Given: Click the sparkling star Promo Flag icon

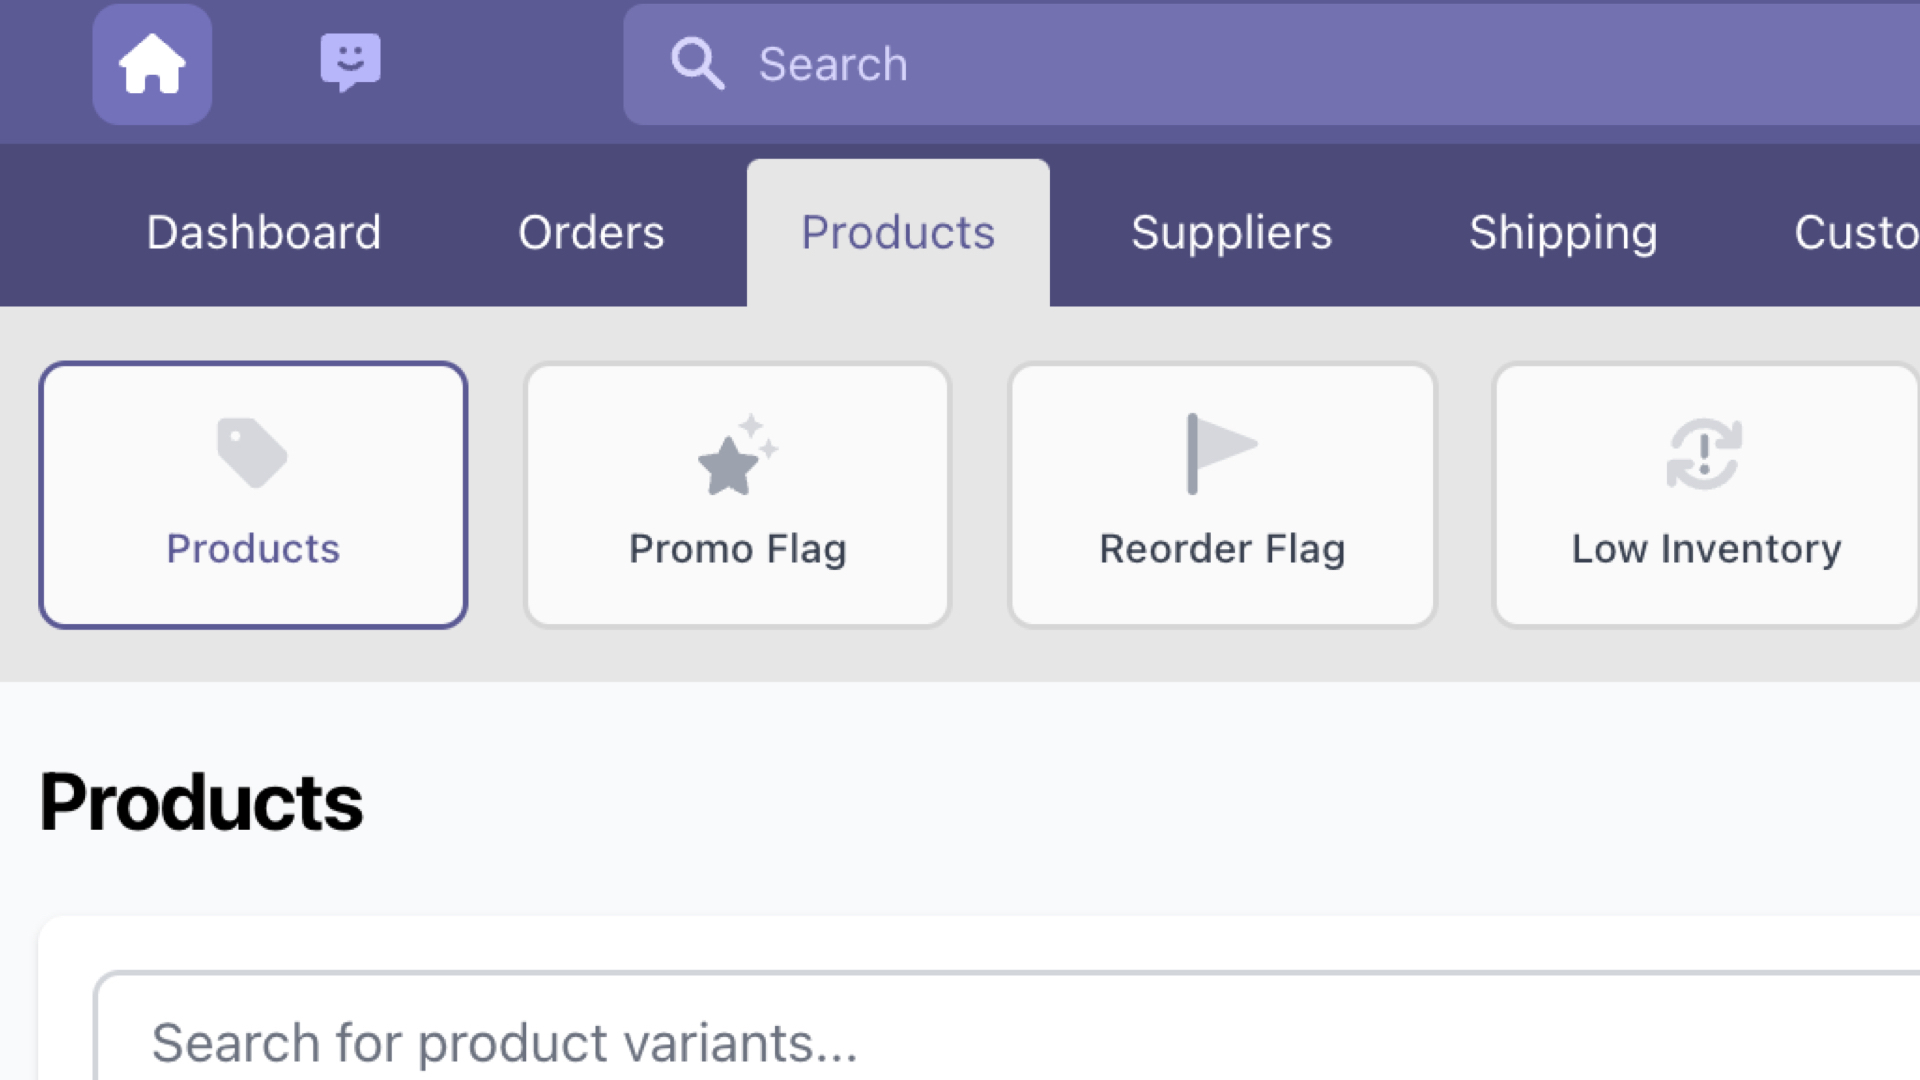Looking at the screenshot, I should coord(737,456).
